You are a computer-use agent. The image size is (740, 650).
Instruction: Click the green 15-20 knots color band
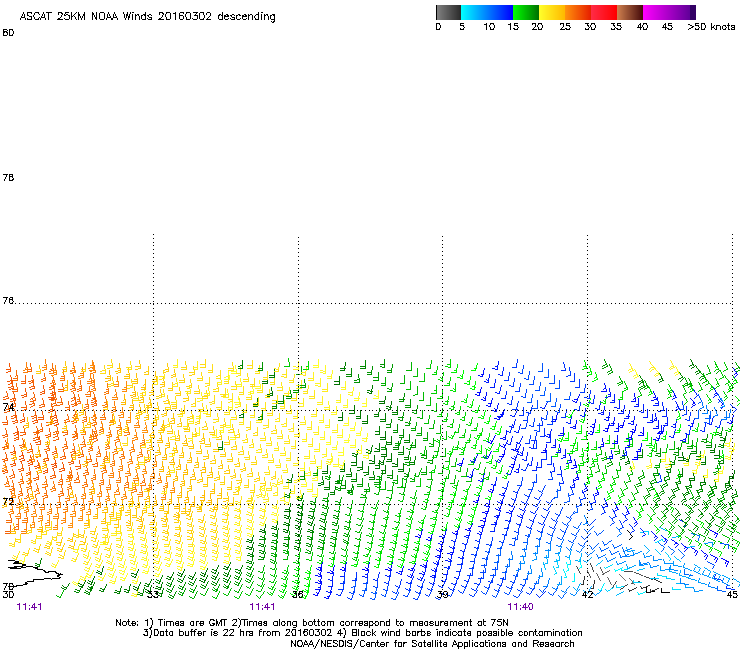[x=526, y=12]
